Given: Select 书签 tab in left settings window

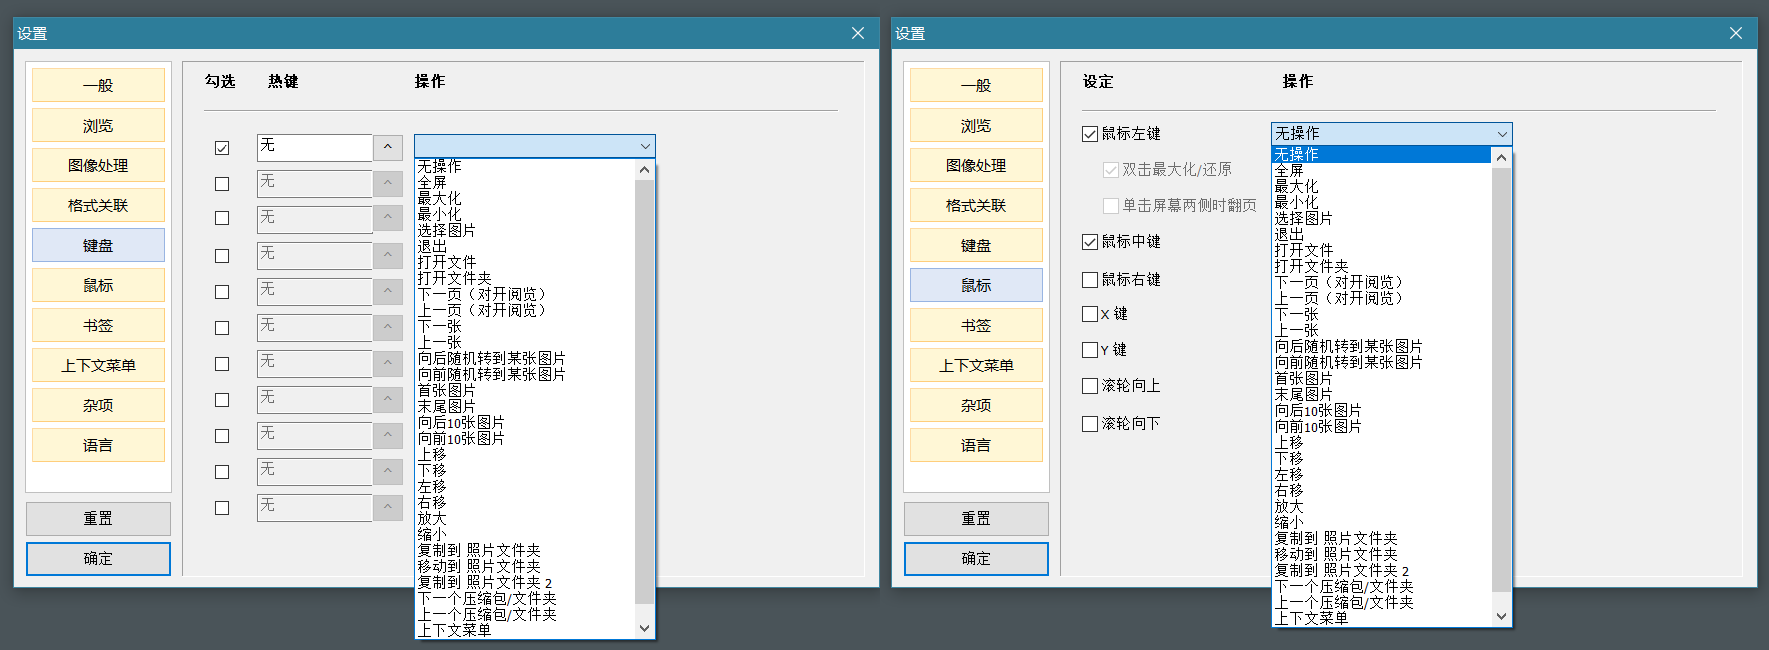Looking at the screenshot, I should 98,325.
